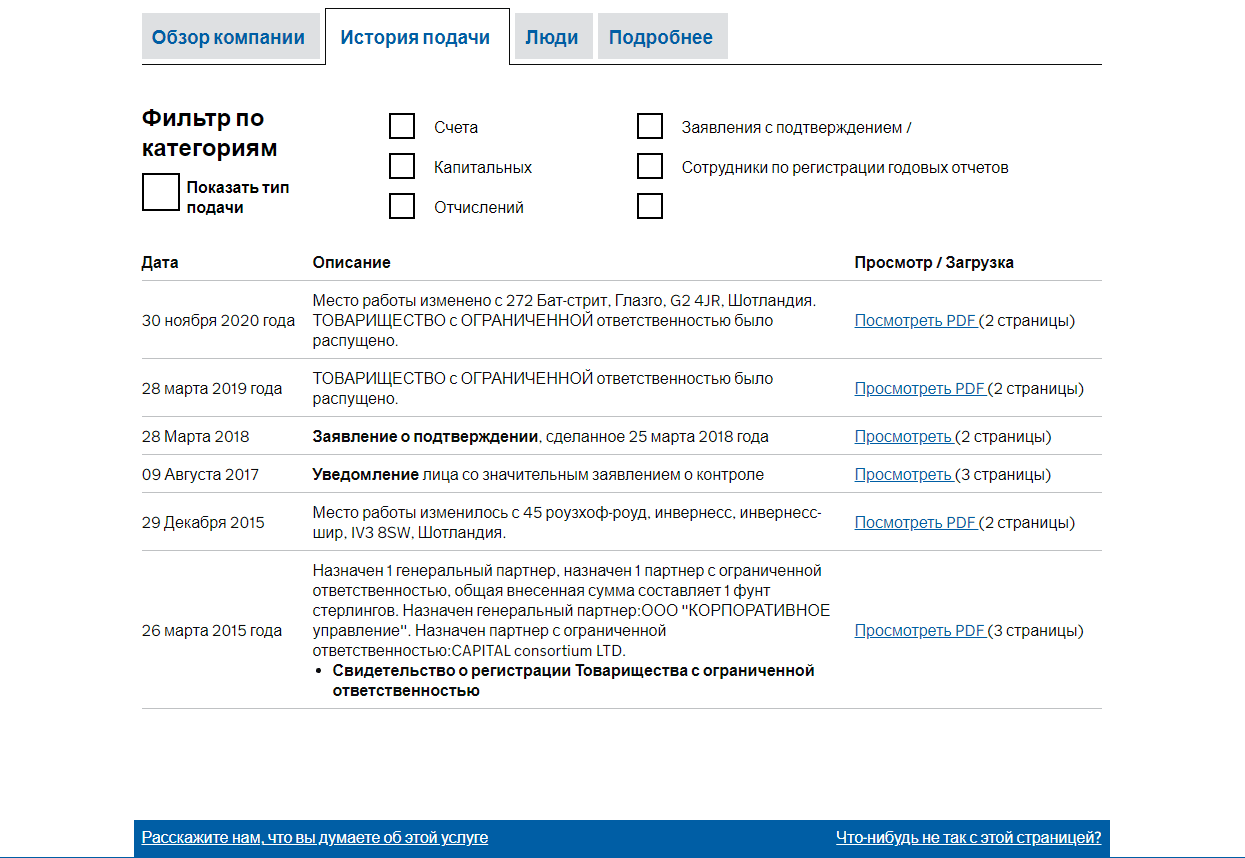Go to the Подробнее tab
Viewport: 1245px width, 858px height.
(661, 38)
